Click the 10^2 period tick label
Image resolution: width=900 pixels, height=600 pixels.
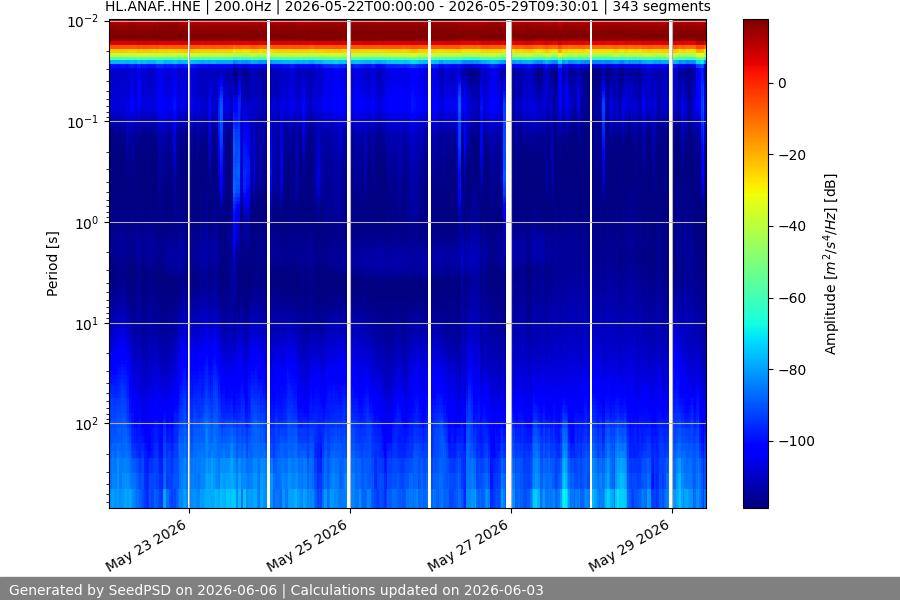(x=87, y=425)
